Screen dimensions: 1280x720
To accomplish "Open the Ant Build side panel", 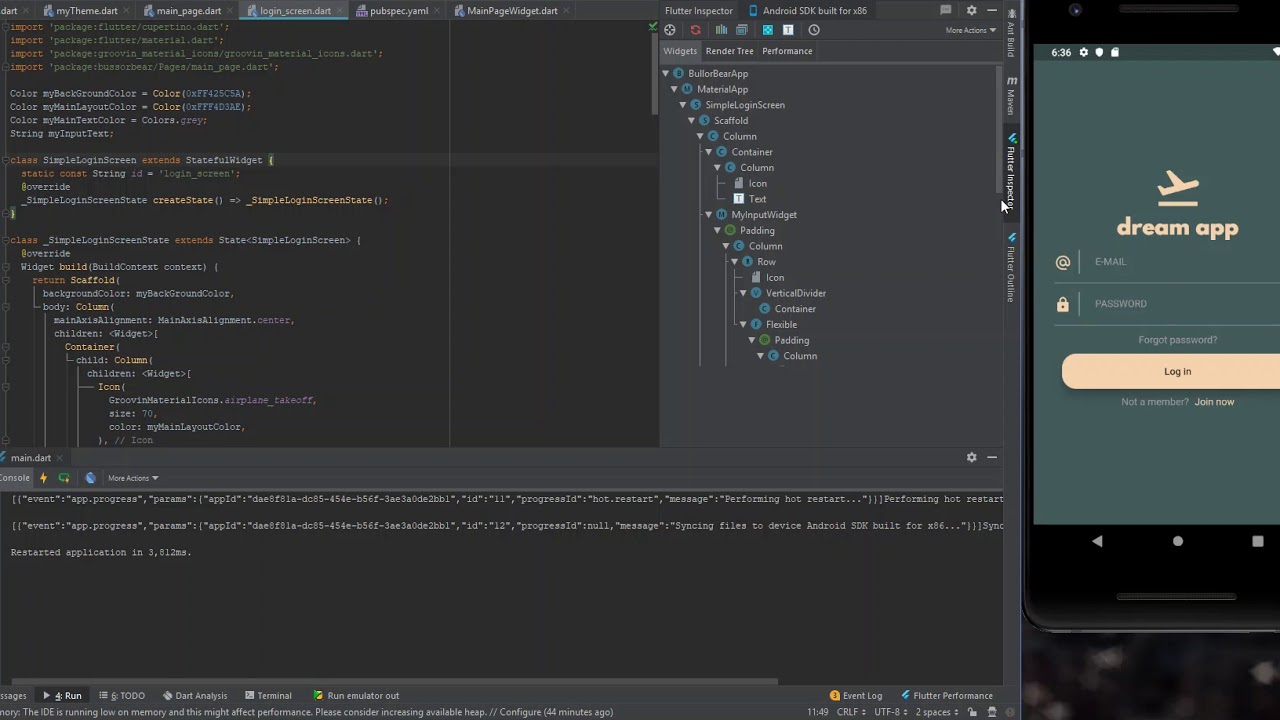I will (x=1011, y=35).
